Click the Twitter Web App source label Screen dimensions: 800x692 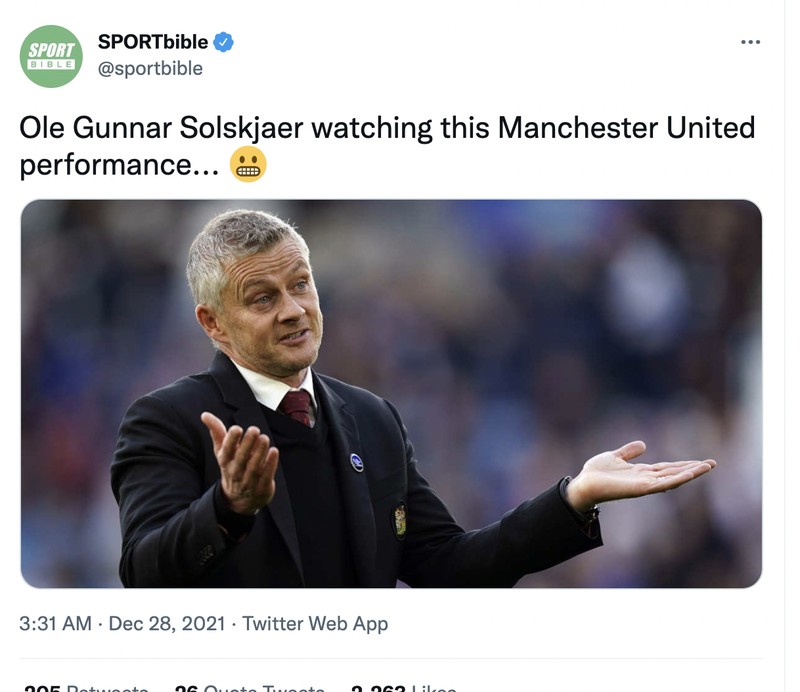pos(317,624)
